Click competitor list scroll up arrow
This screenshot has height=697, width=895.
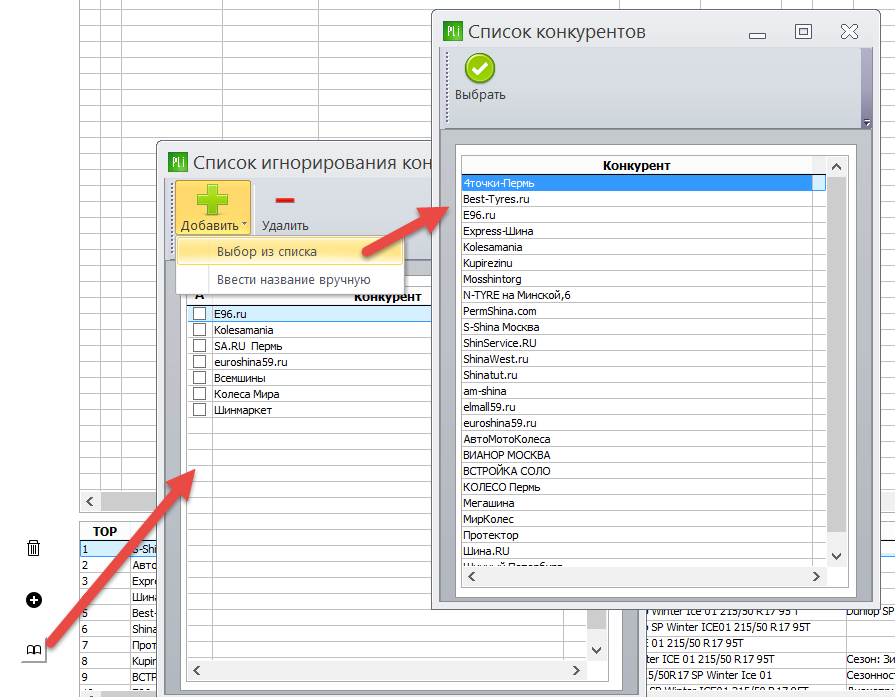pos(836,167)
